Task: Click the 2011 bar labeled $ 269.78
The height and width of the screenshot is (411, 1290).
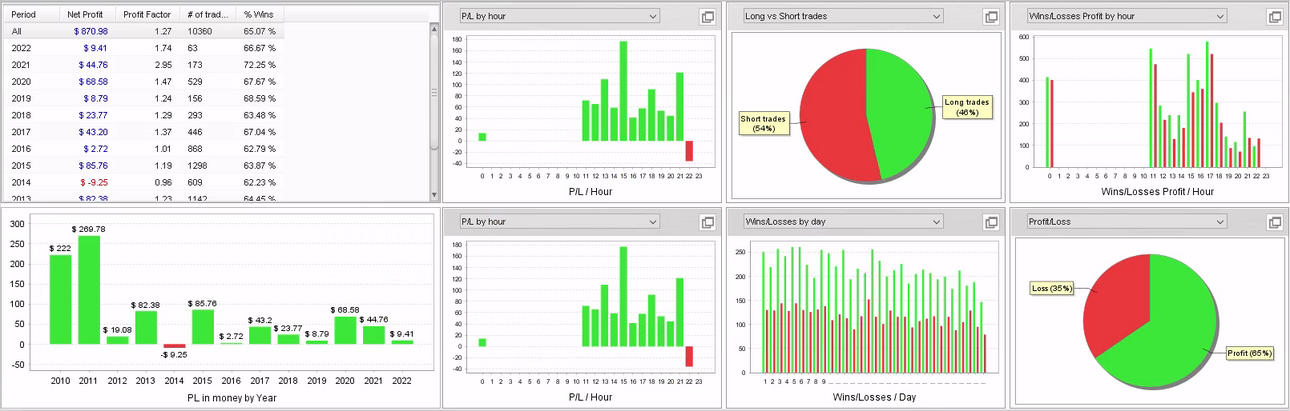Action: (x=89, y=290)
